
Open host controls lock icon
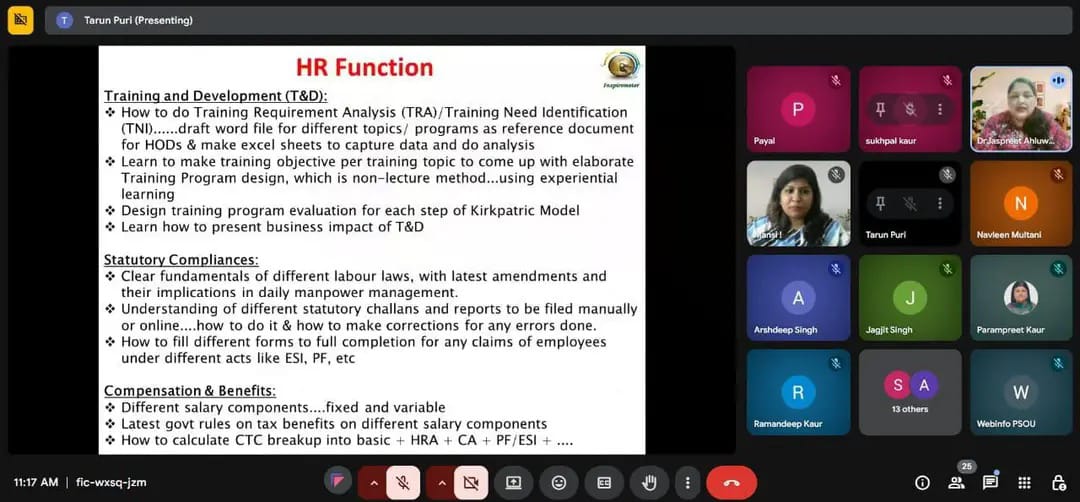coord(1058,482)
